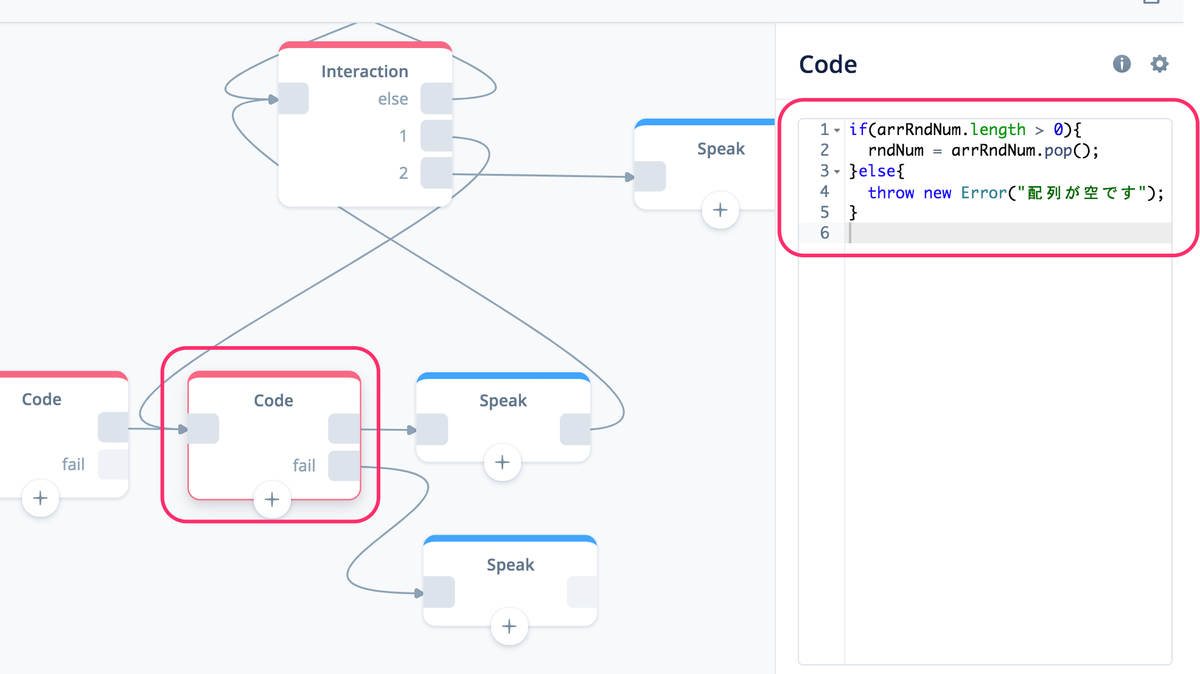
Task: Click the Interaction block's output port 2
Action: coord(437,173)
